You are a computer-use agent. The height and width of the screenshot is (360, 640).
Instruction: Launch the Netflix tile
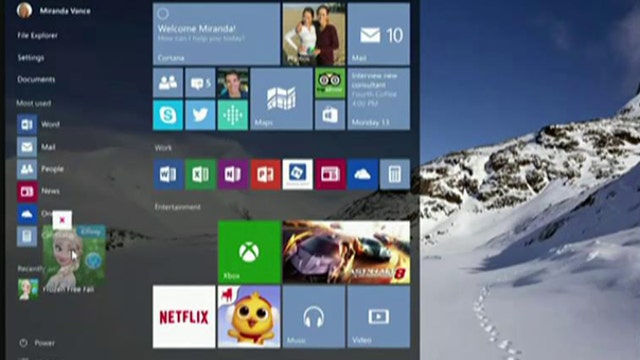click(184, 317)
